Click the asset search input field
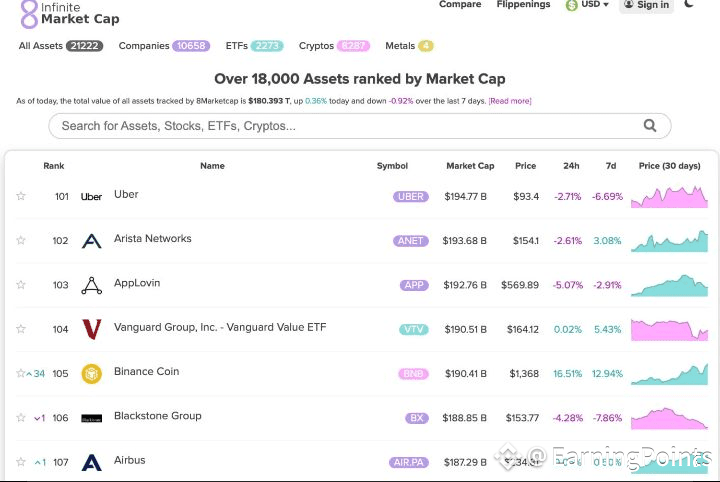720x482 pixels. click(340, 126)
